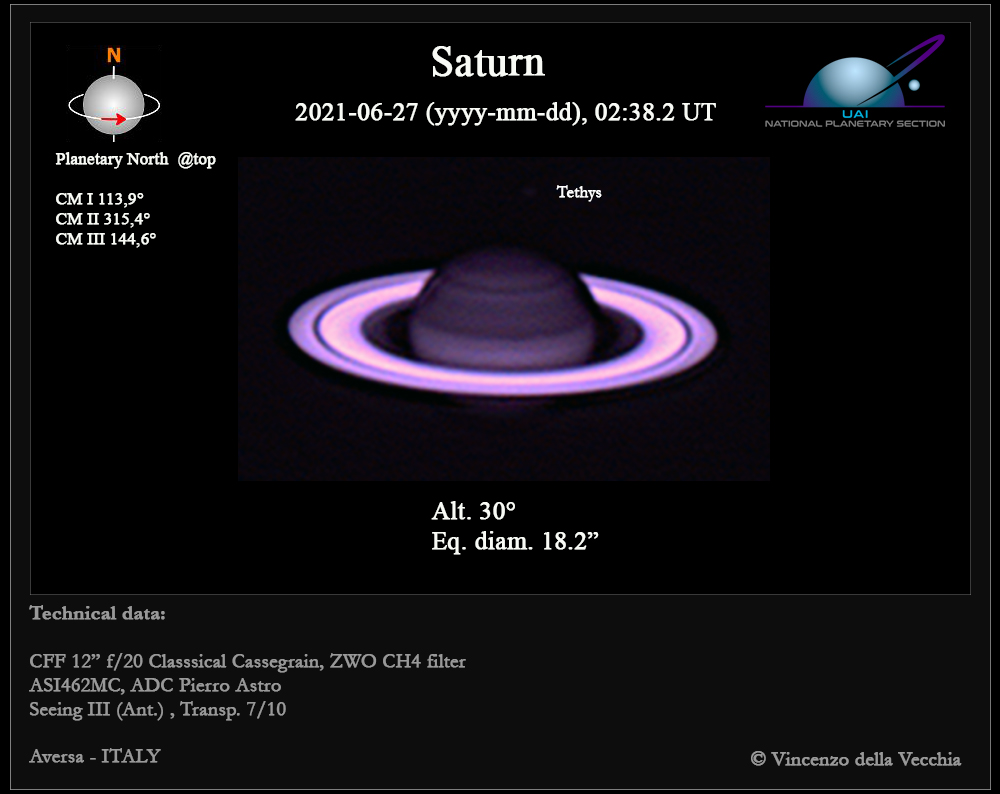Click the Saturn planet photograph
This screenshot has height=794, width=1000.
[x=504, y=318]
